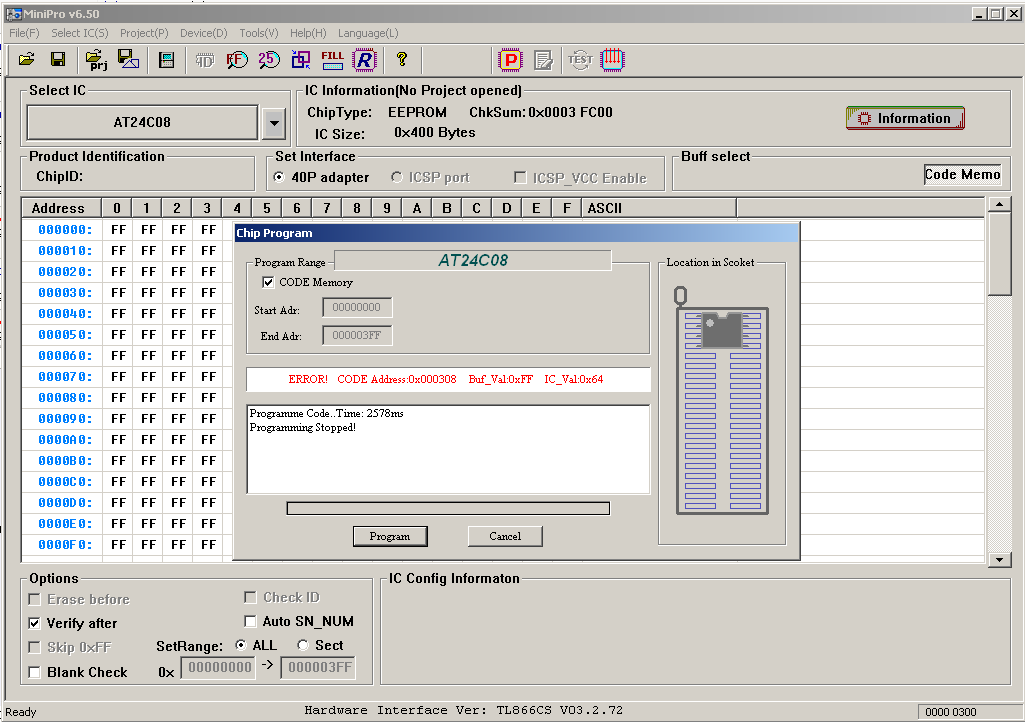Open the Tools(V) menu
1025x722 pixels.
(259, 33)
